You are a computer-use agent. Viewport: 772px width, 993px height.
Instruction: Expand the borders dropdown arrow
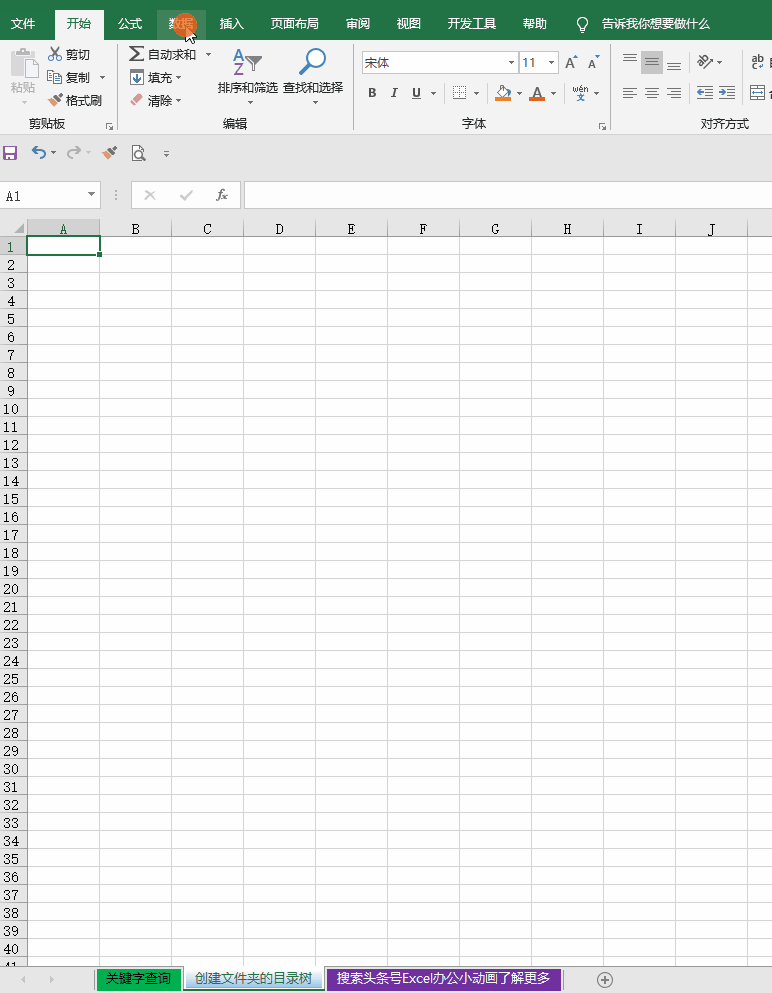[x=476, y=93]
